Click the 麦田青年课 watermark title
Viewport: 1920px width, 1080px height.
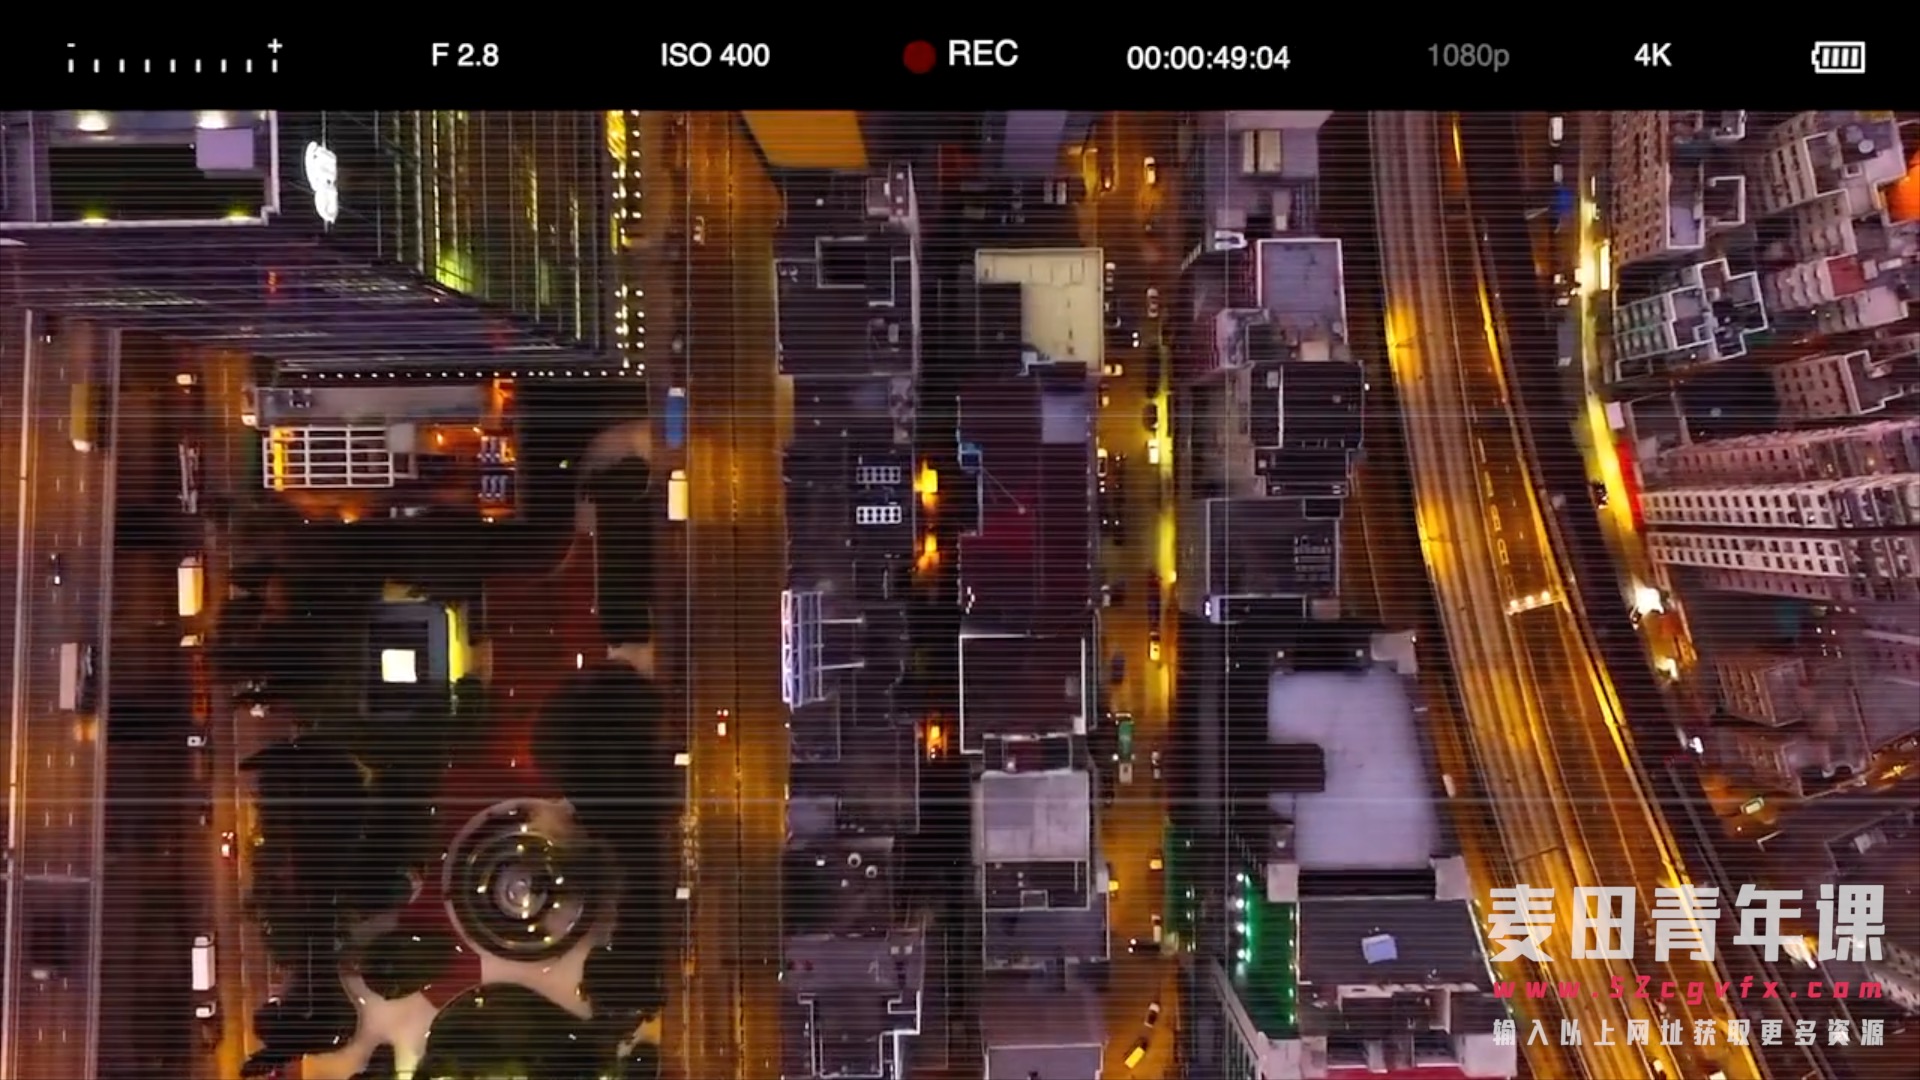tap(1685, 923)
